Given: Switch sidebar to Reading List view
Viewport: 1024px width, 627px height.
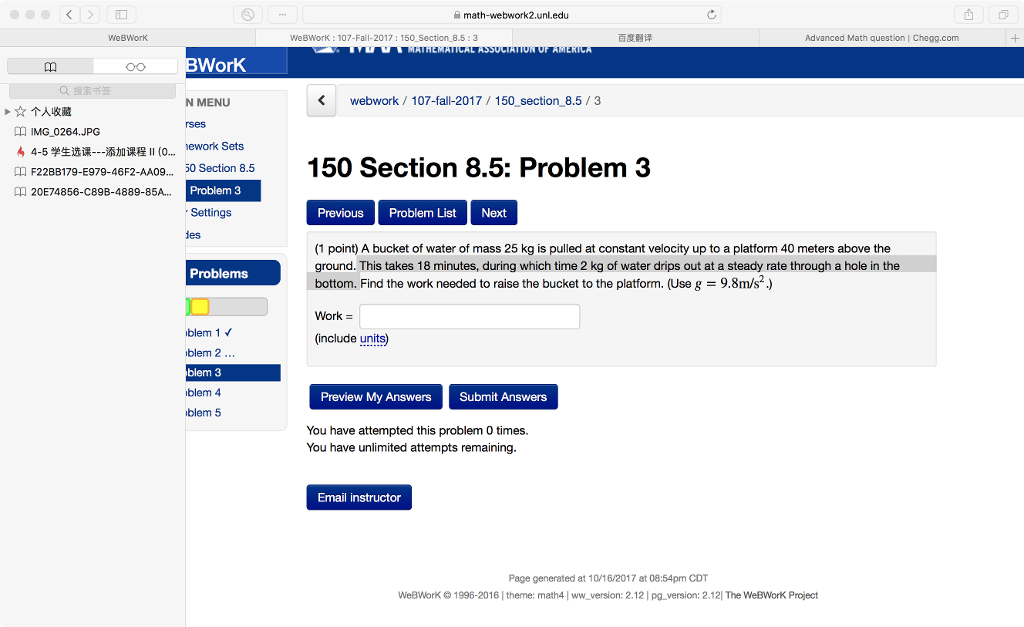Looking at the screenshot, I should pos(136,65).
